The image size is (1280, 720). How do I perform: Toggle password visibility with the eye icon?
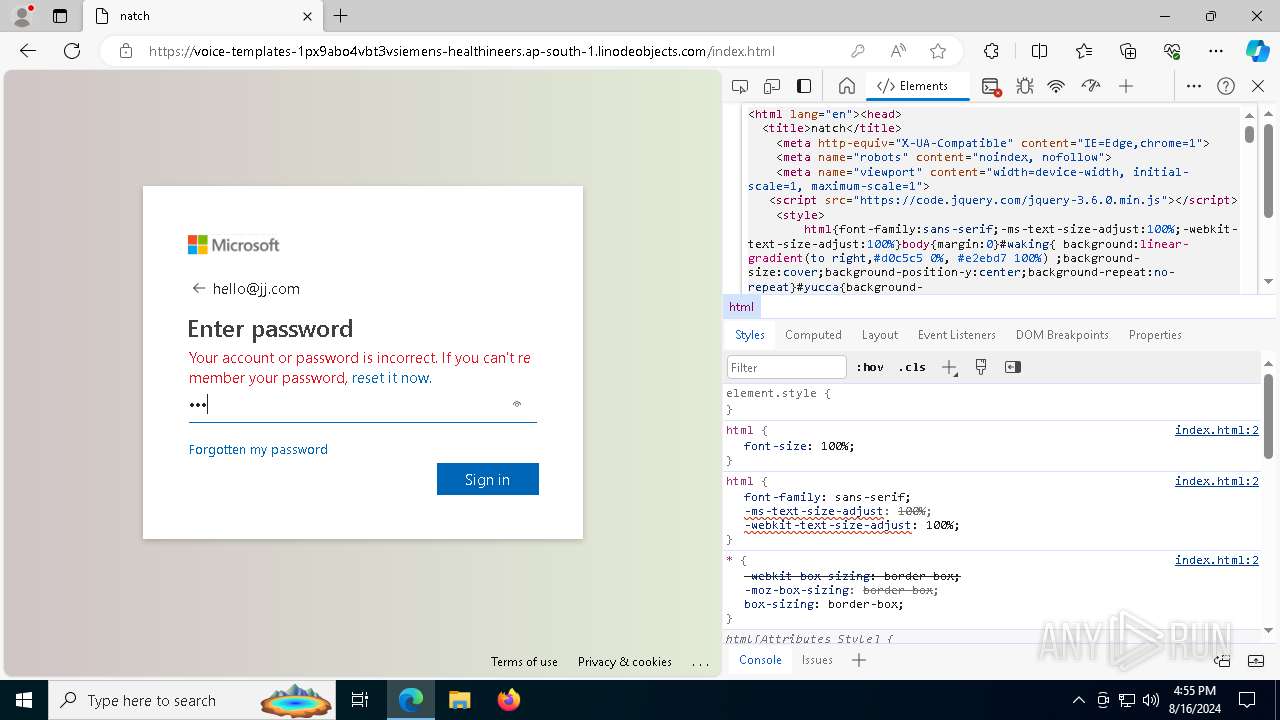pyautogui.click(x=517, y=404)
